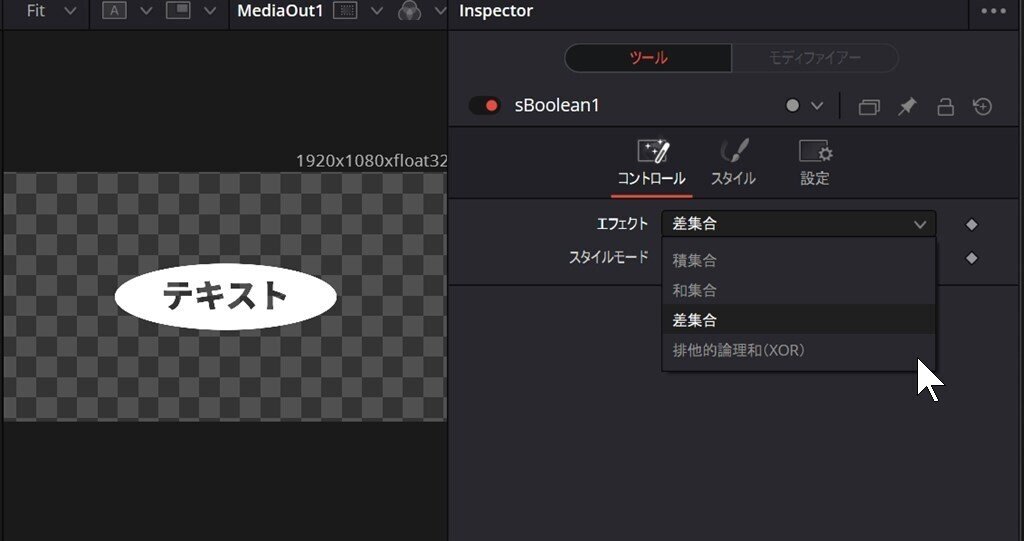Click the エフェクト label
The height and width of the screenshot is (541, 1024).
click(622, 224)
